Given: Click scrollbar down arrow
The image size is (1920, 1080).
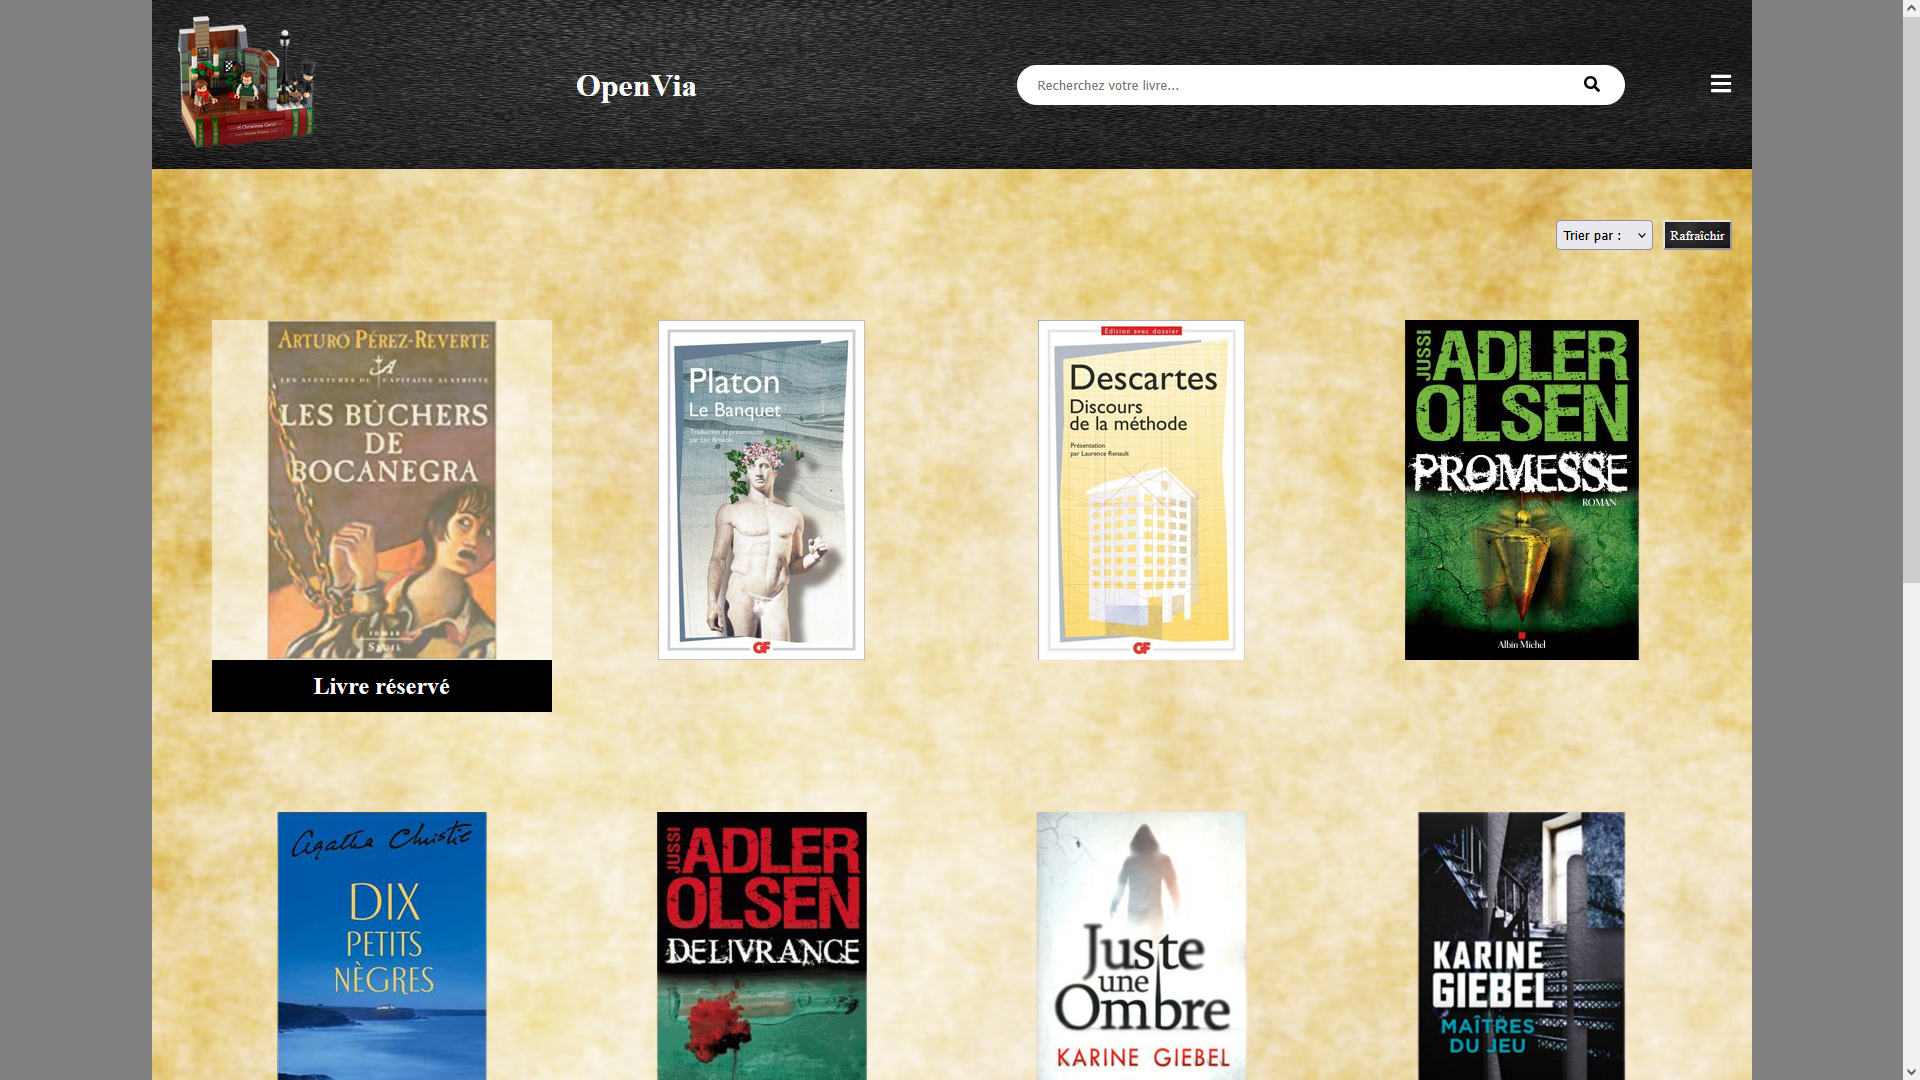Looking at the screenshot, I should pos(1911,1071).
